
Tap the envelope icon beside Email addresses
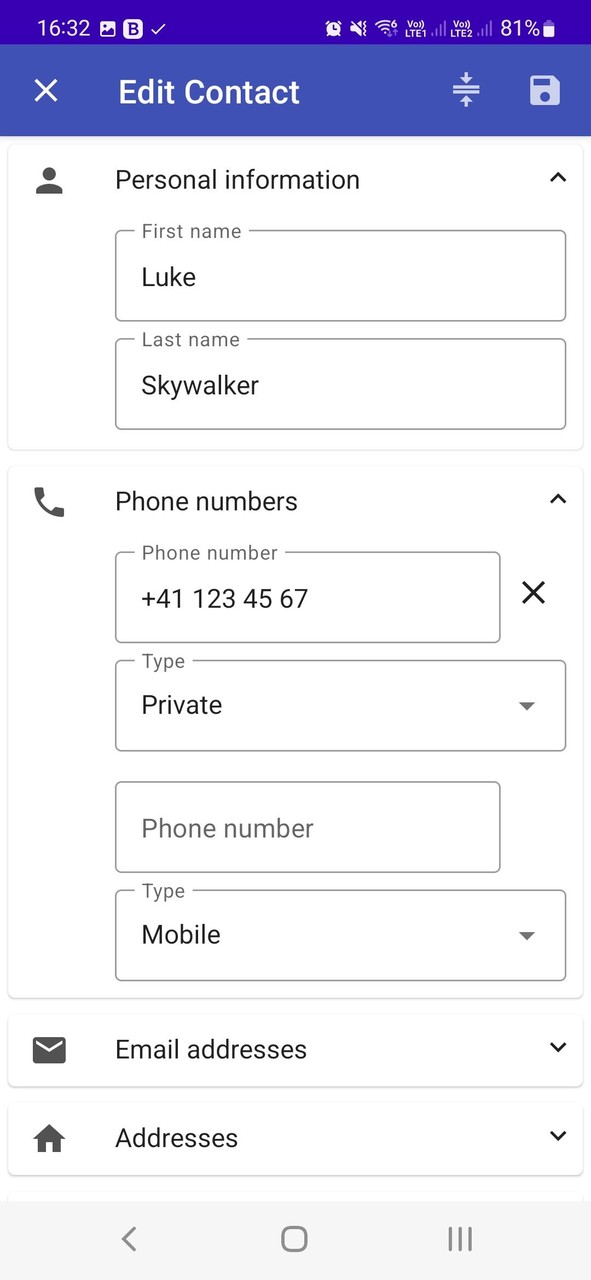coord(49,1049)
